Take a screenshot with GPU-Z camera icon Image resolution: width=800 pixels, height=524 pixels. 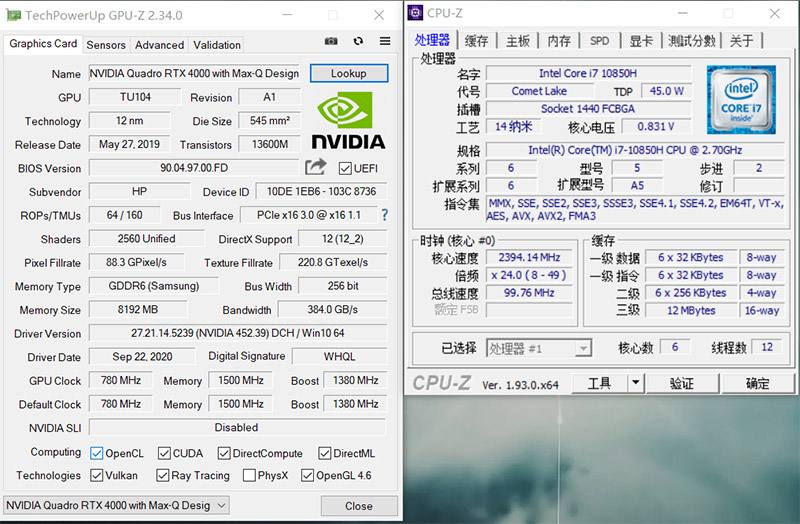coord(331,41)
